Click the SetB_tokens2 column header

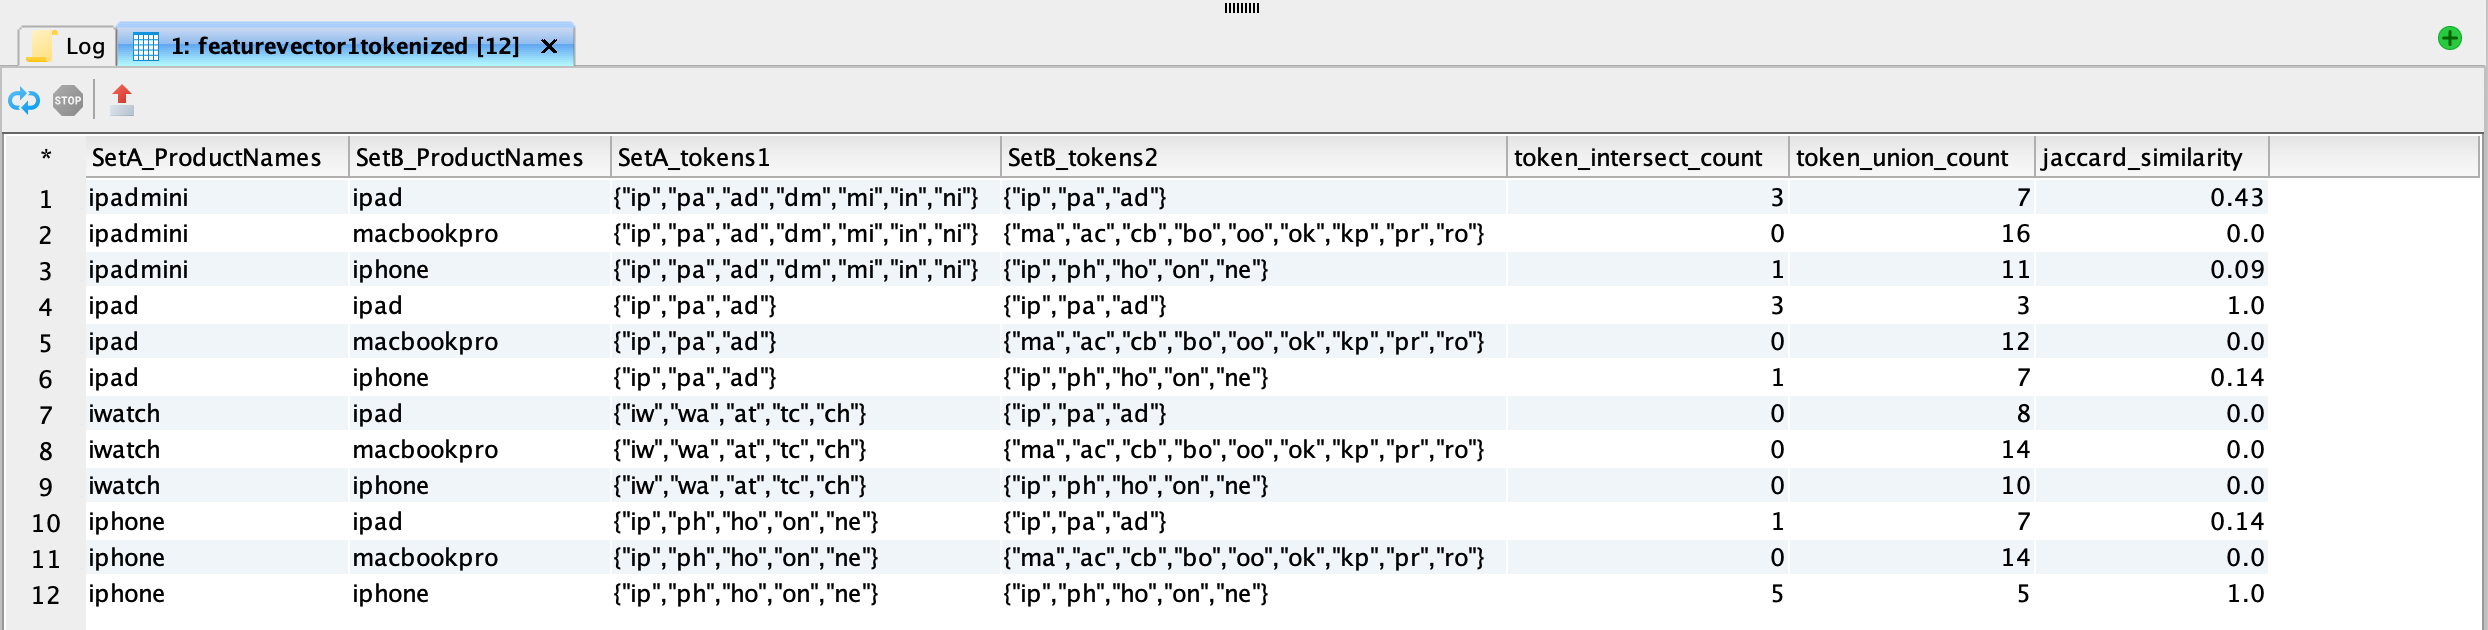1082,157
